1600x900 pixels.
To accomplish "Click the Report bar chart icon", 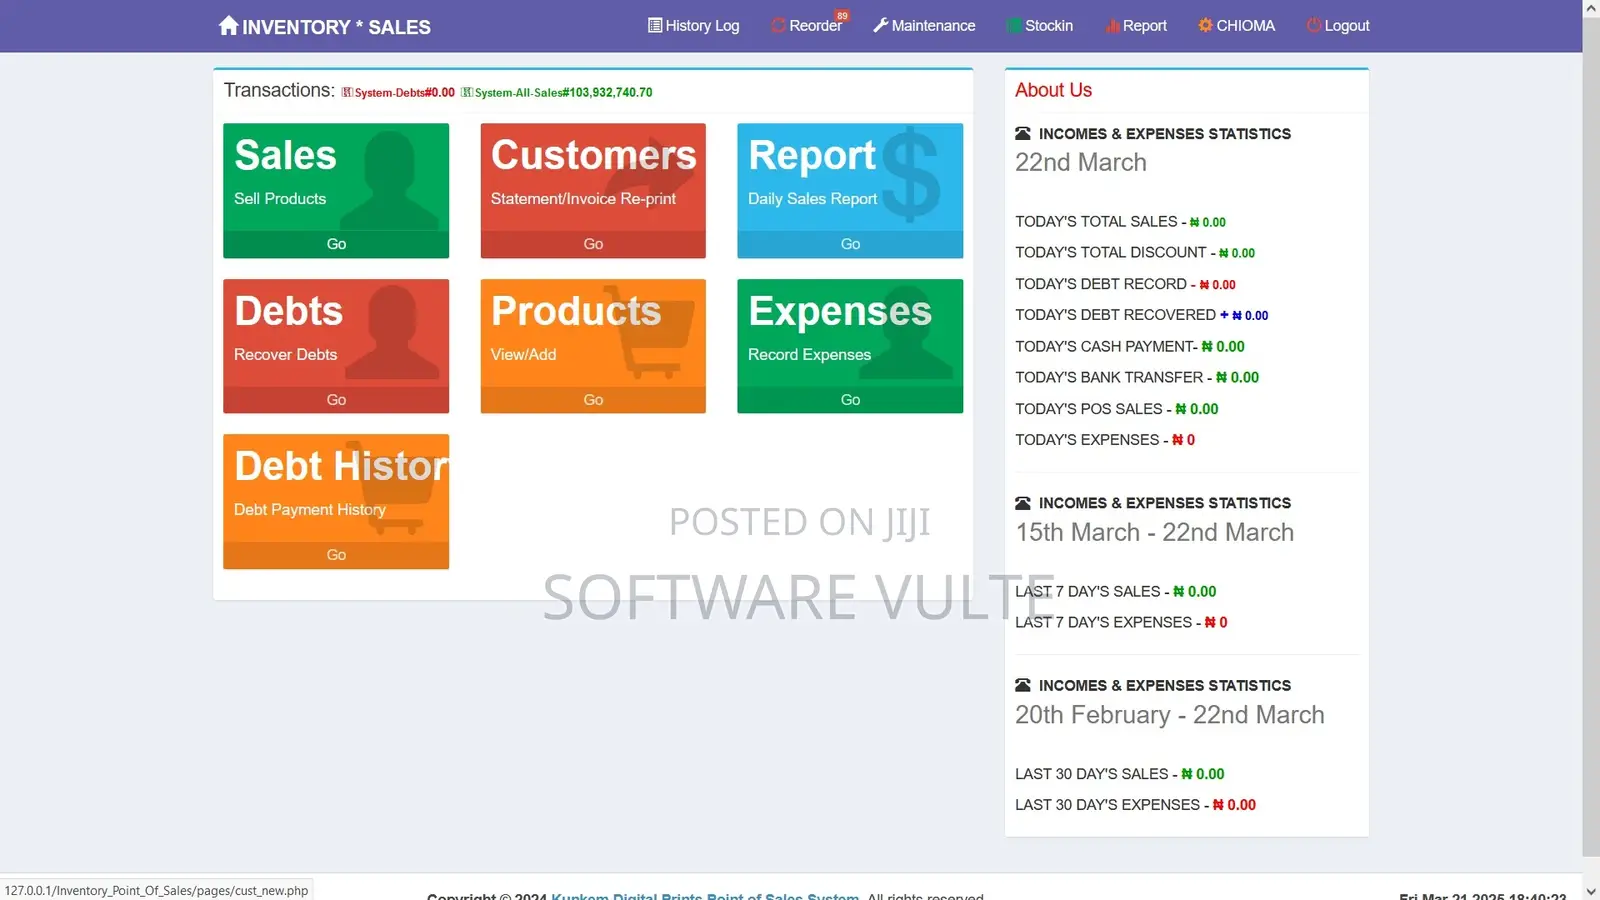I will point(1112,26).
